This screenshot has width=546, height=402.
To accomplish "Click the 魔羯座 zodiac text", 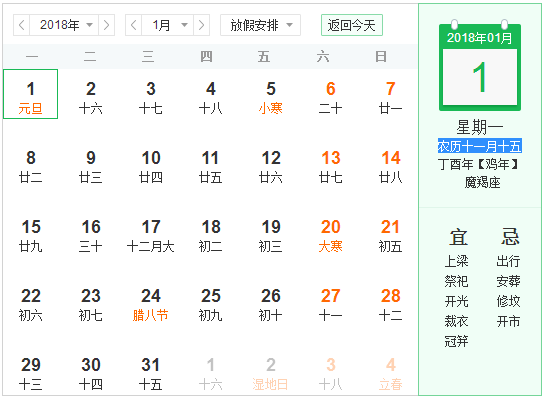I will point(482,183).
